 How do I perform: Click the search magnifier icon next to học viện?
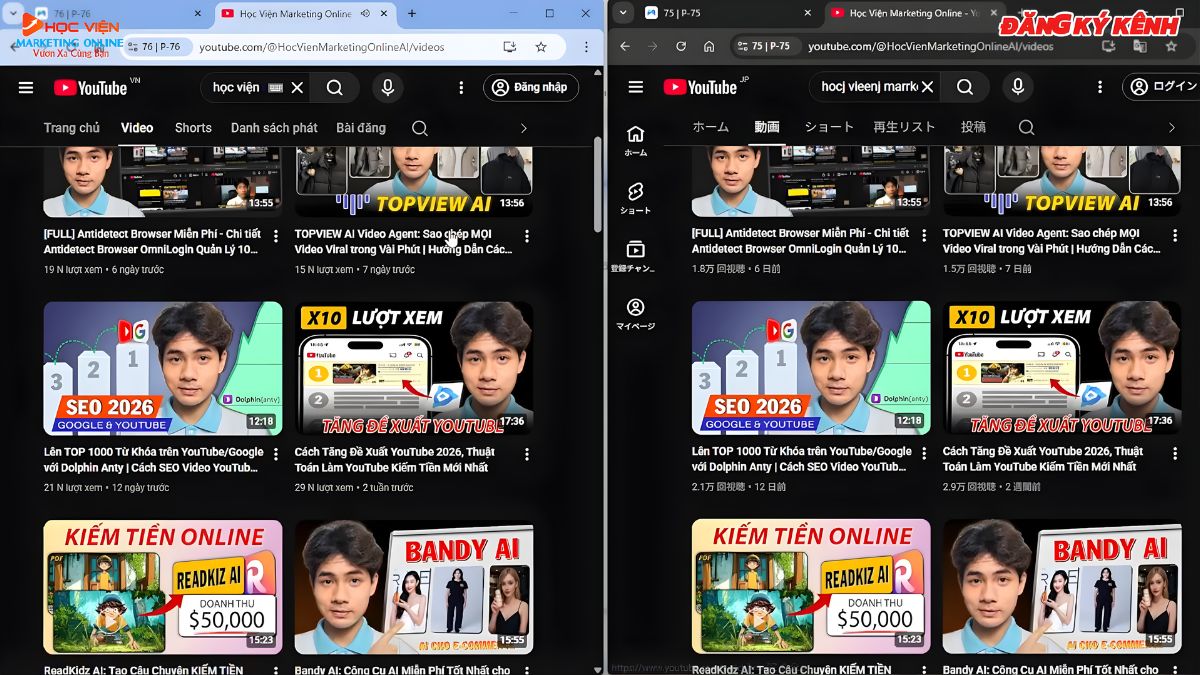click(334, 87)
